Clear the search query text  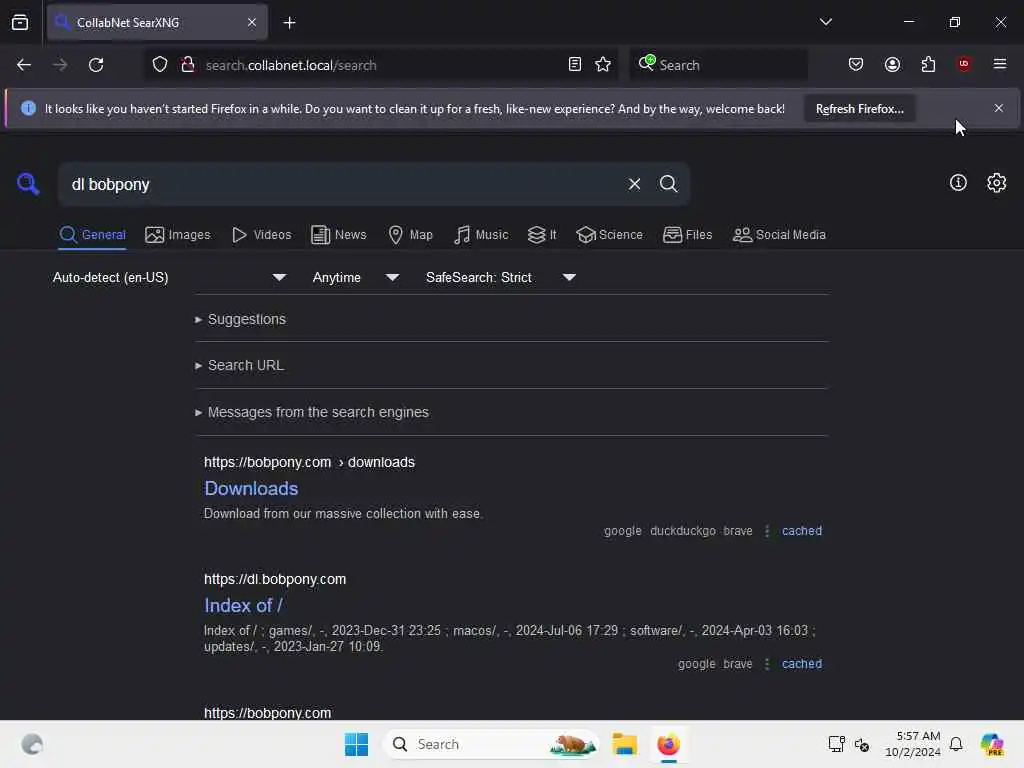634,184
